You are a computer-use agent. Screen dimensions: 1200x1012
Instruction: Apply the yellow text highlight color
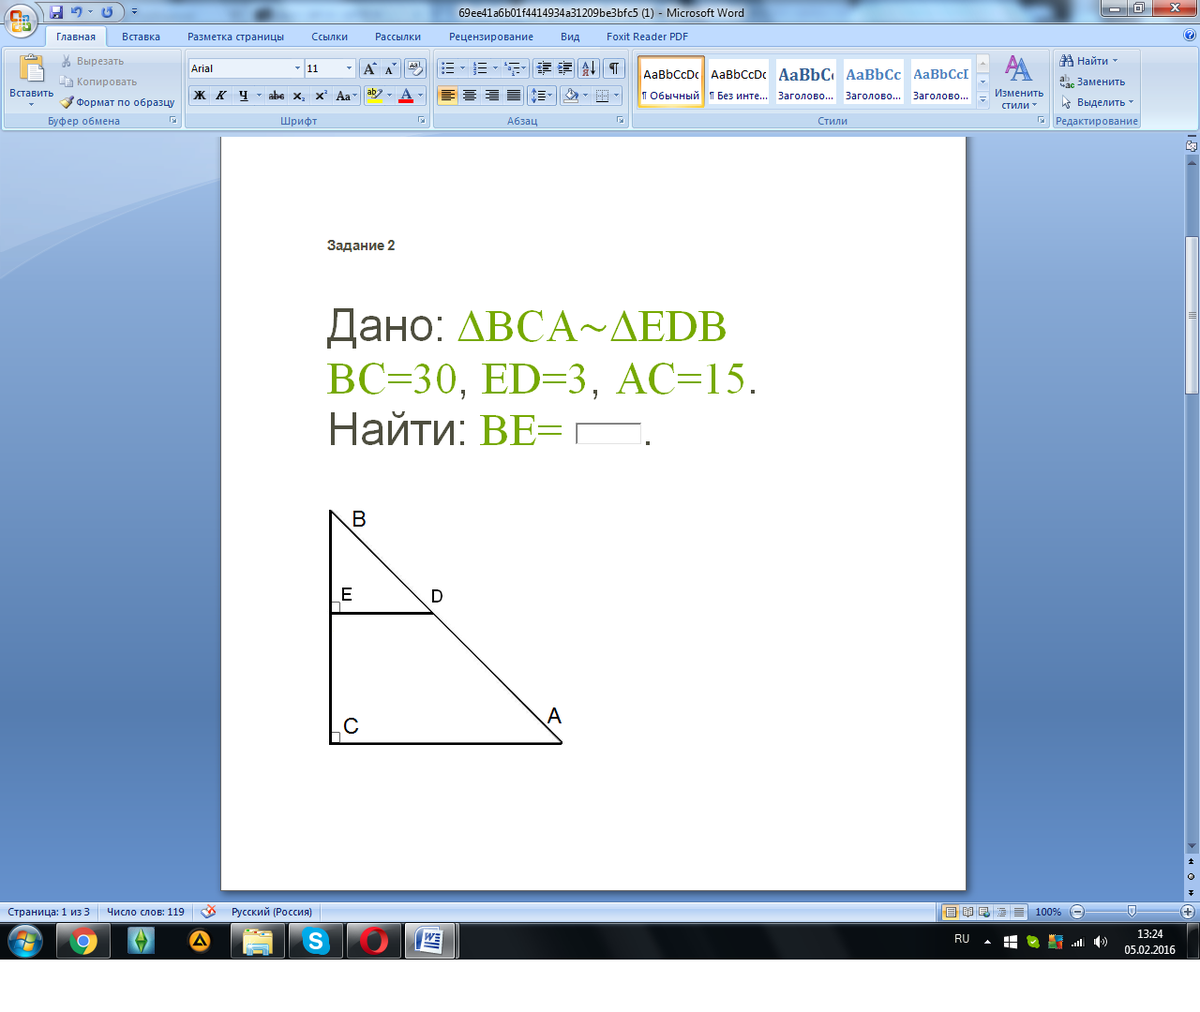point(374,96)
